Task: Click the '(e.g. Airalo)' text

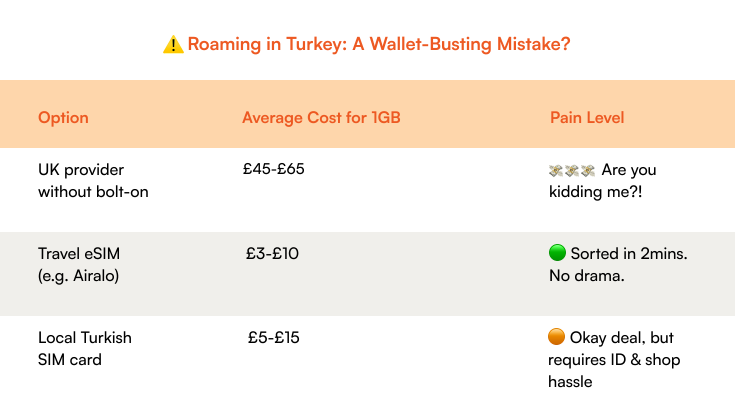Action: tap(78, 275)
